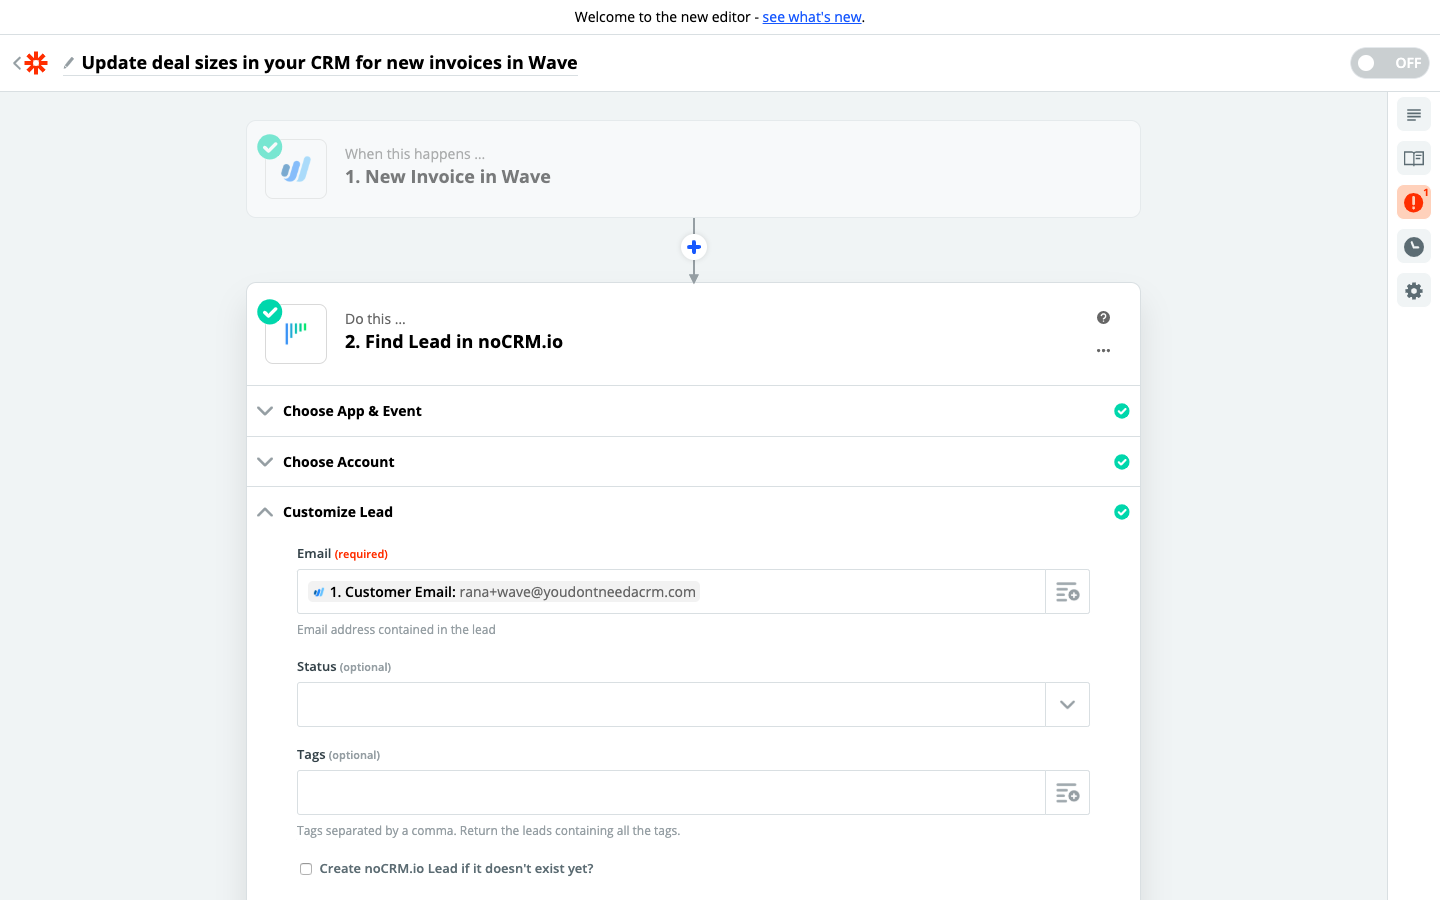Open the Zap settings gear icon
The image size is (1440, 900).
1413,291
